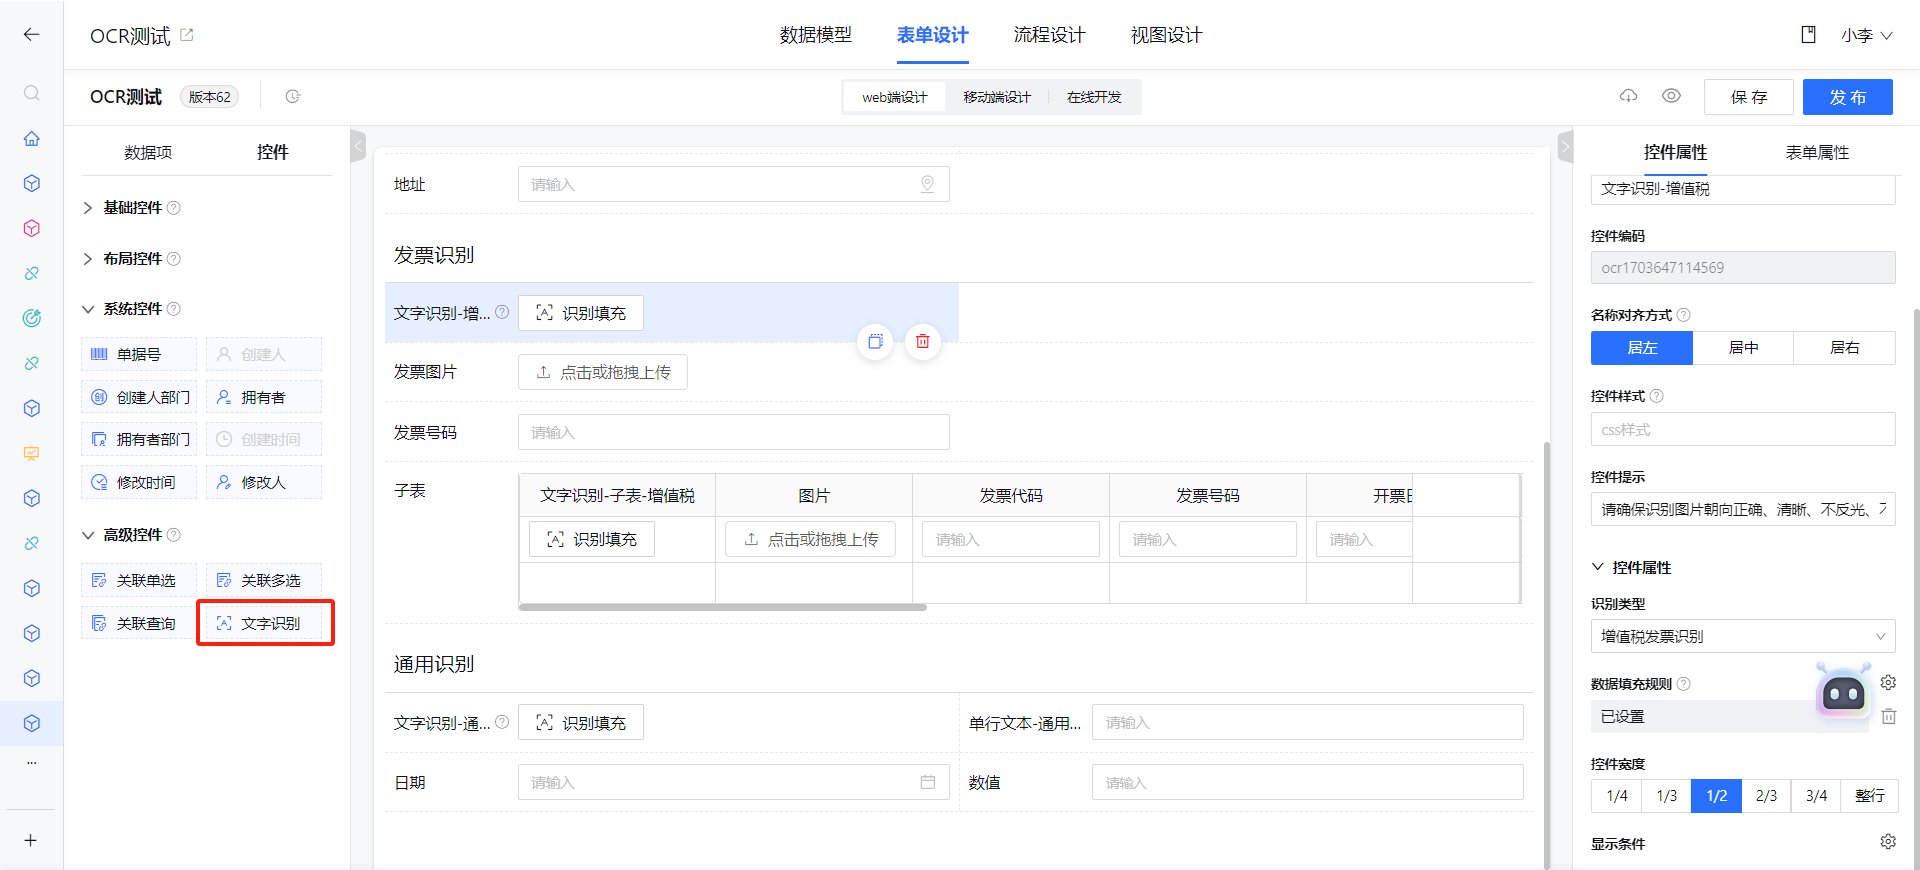Set control width to 整行
Screen dimensions: 1920x870
(1870, 796)
